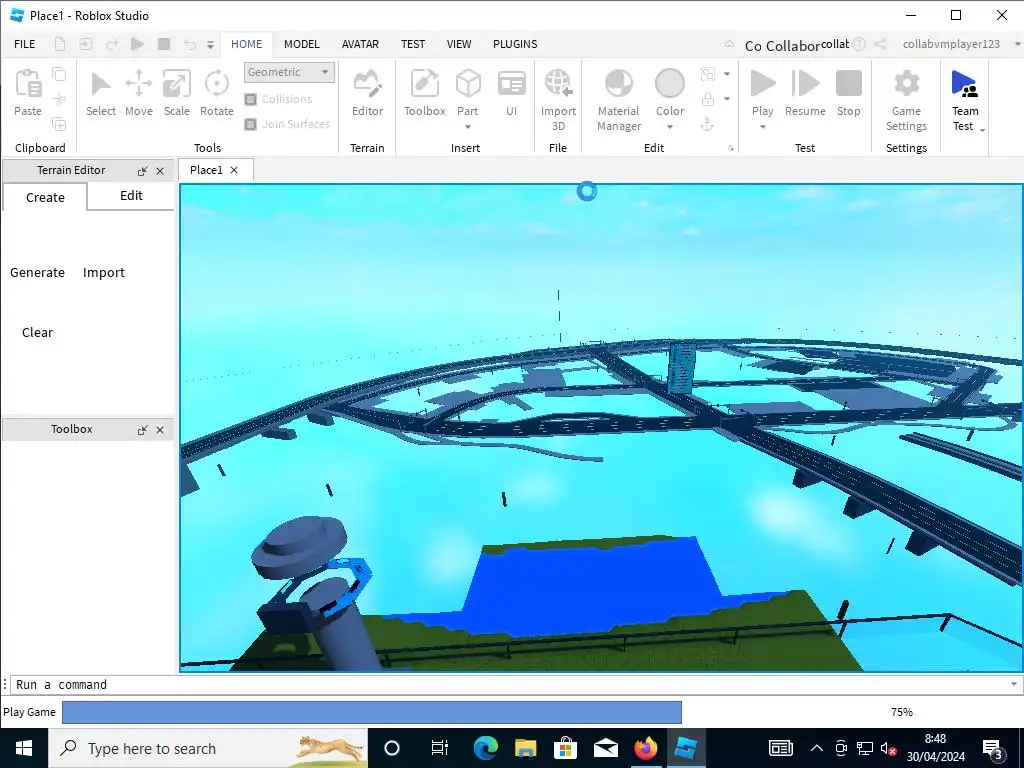This screenshot has height=768, width=1024.
Task: Click the Redo arrow in quick access bar
Action: 112,44
